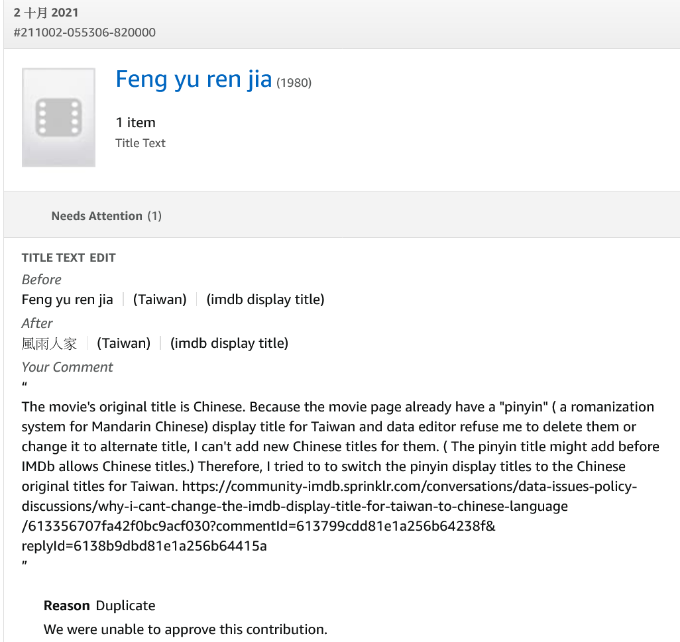
Task: Click "(Taiwan)" in the Before row
Action: [160, 299]
